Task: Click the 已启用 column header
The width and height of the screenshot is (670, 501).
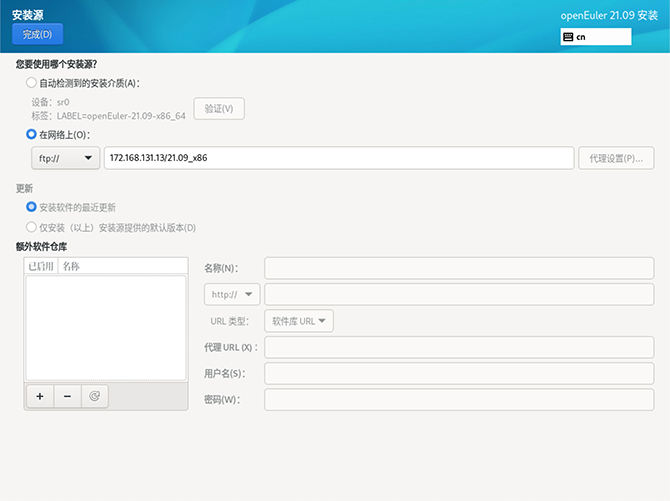Action: click(41, 266)
